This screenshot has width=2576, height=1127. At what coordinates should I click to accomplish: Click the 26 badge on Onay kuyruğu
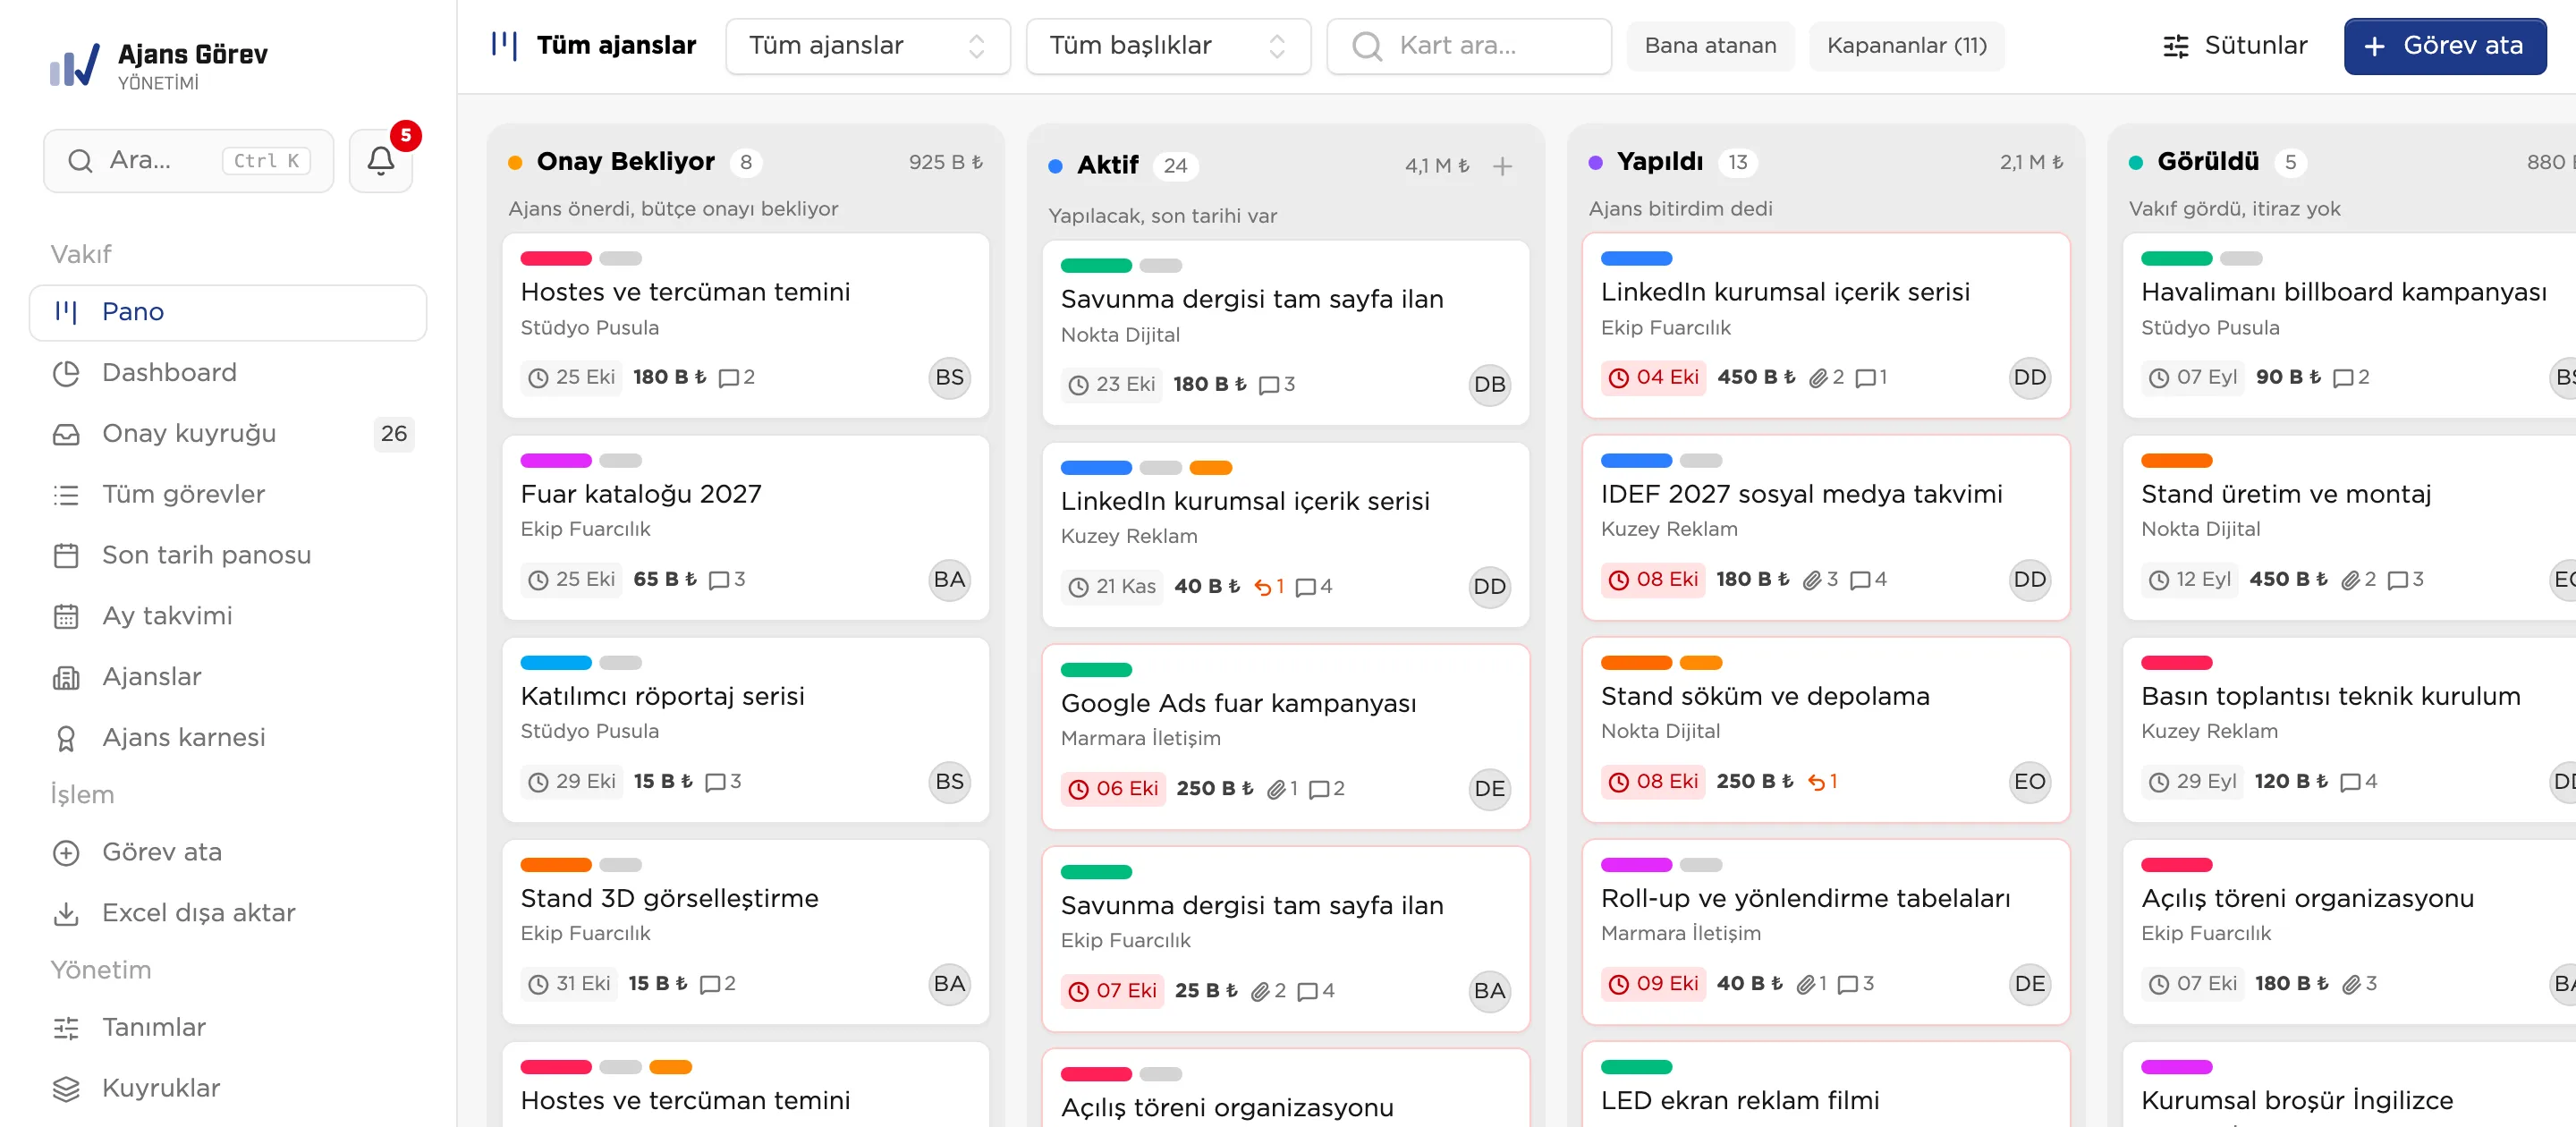394,434
